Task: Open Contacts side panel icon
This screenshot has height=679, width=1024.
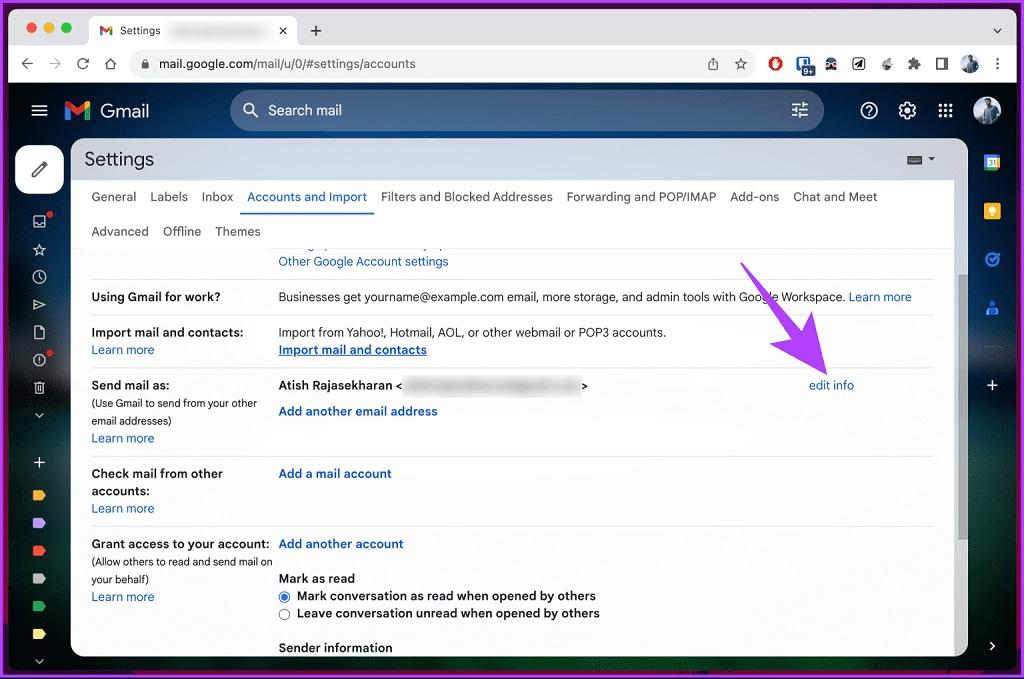Action: tap(992, 308)
